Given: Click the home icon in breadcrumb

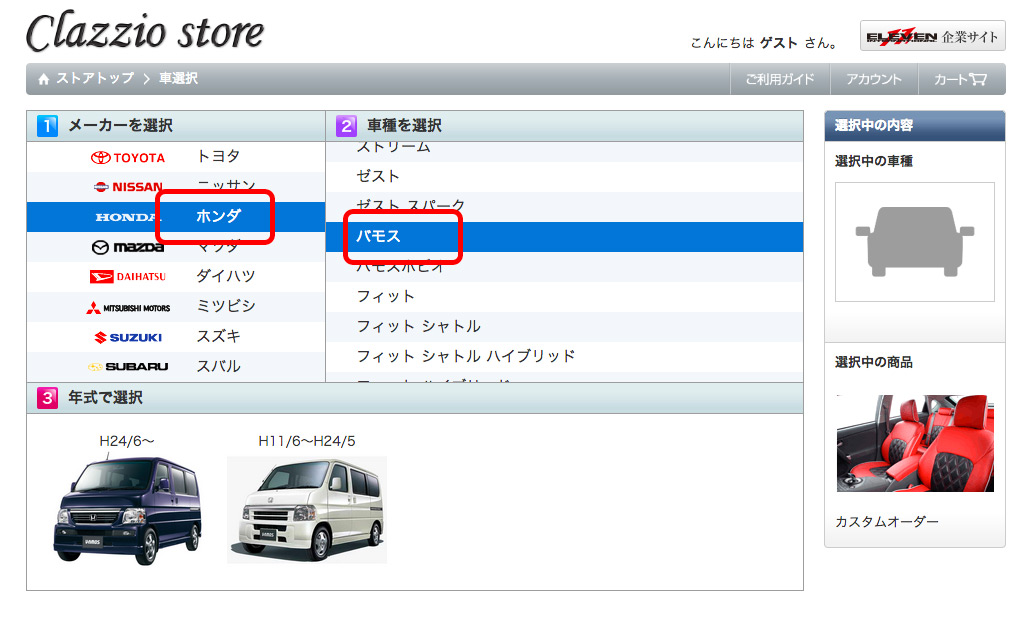Looking at the screenshot, I should (x=44, y=79).
